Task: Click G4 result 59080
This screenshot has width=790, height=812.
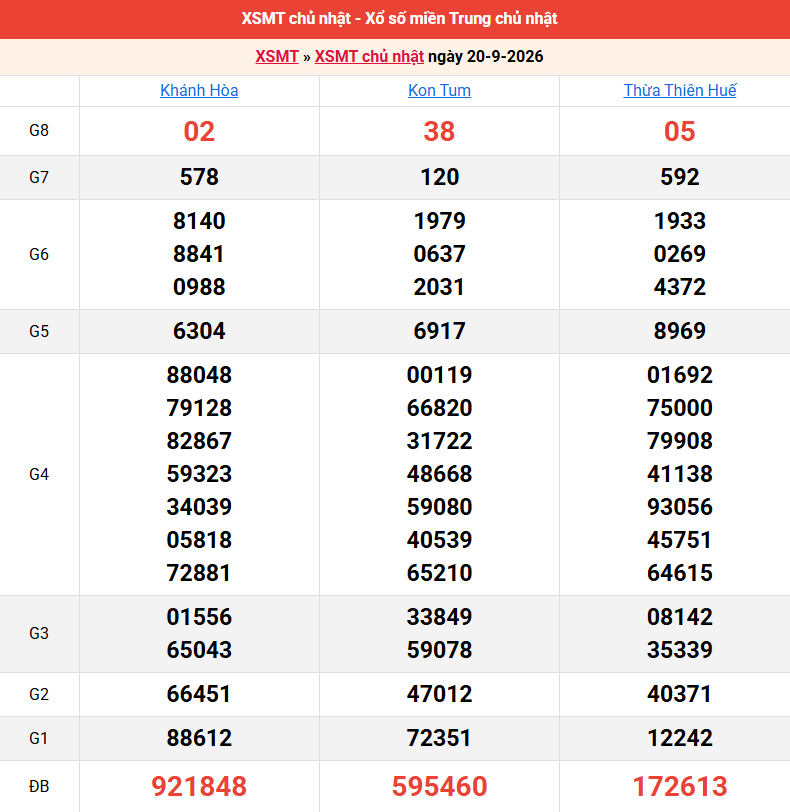Action: [x=440, y=508]
